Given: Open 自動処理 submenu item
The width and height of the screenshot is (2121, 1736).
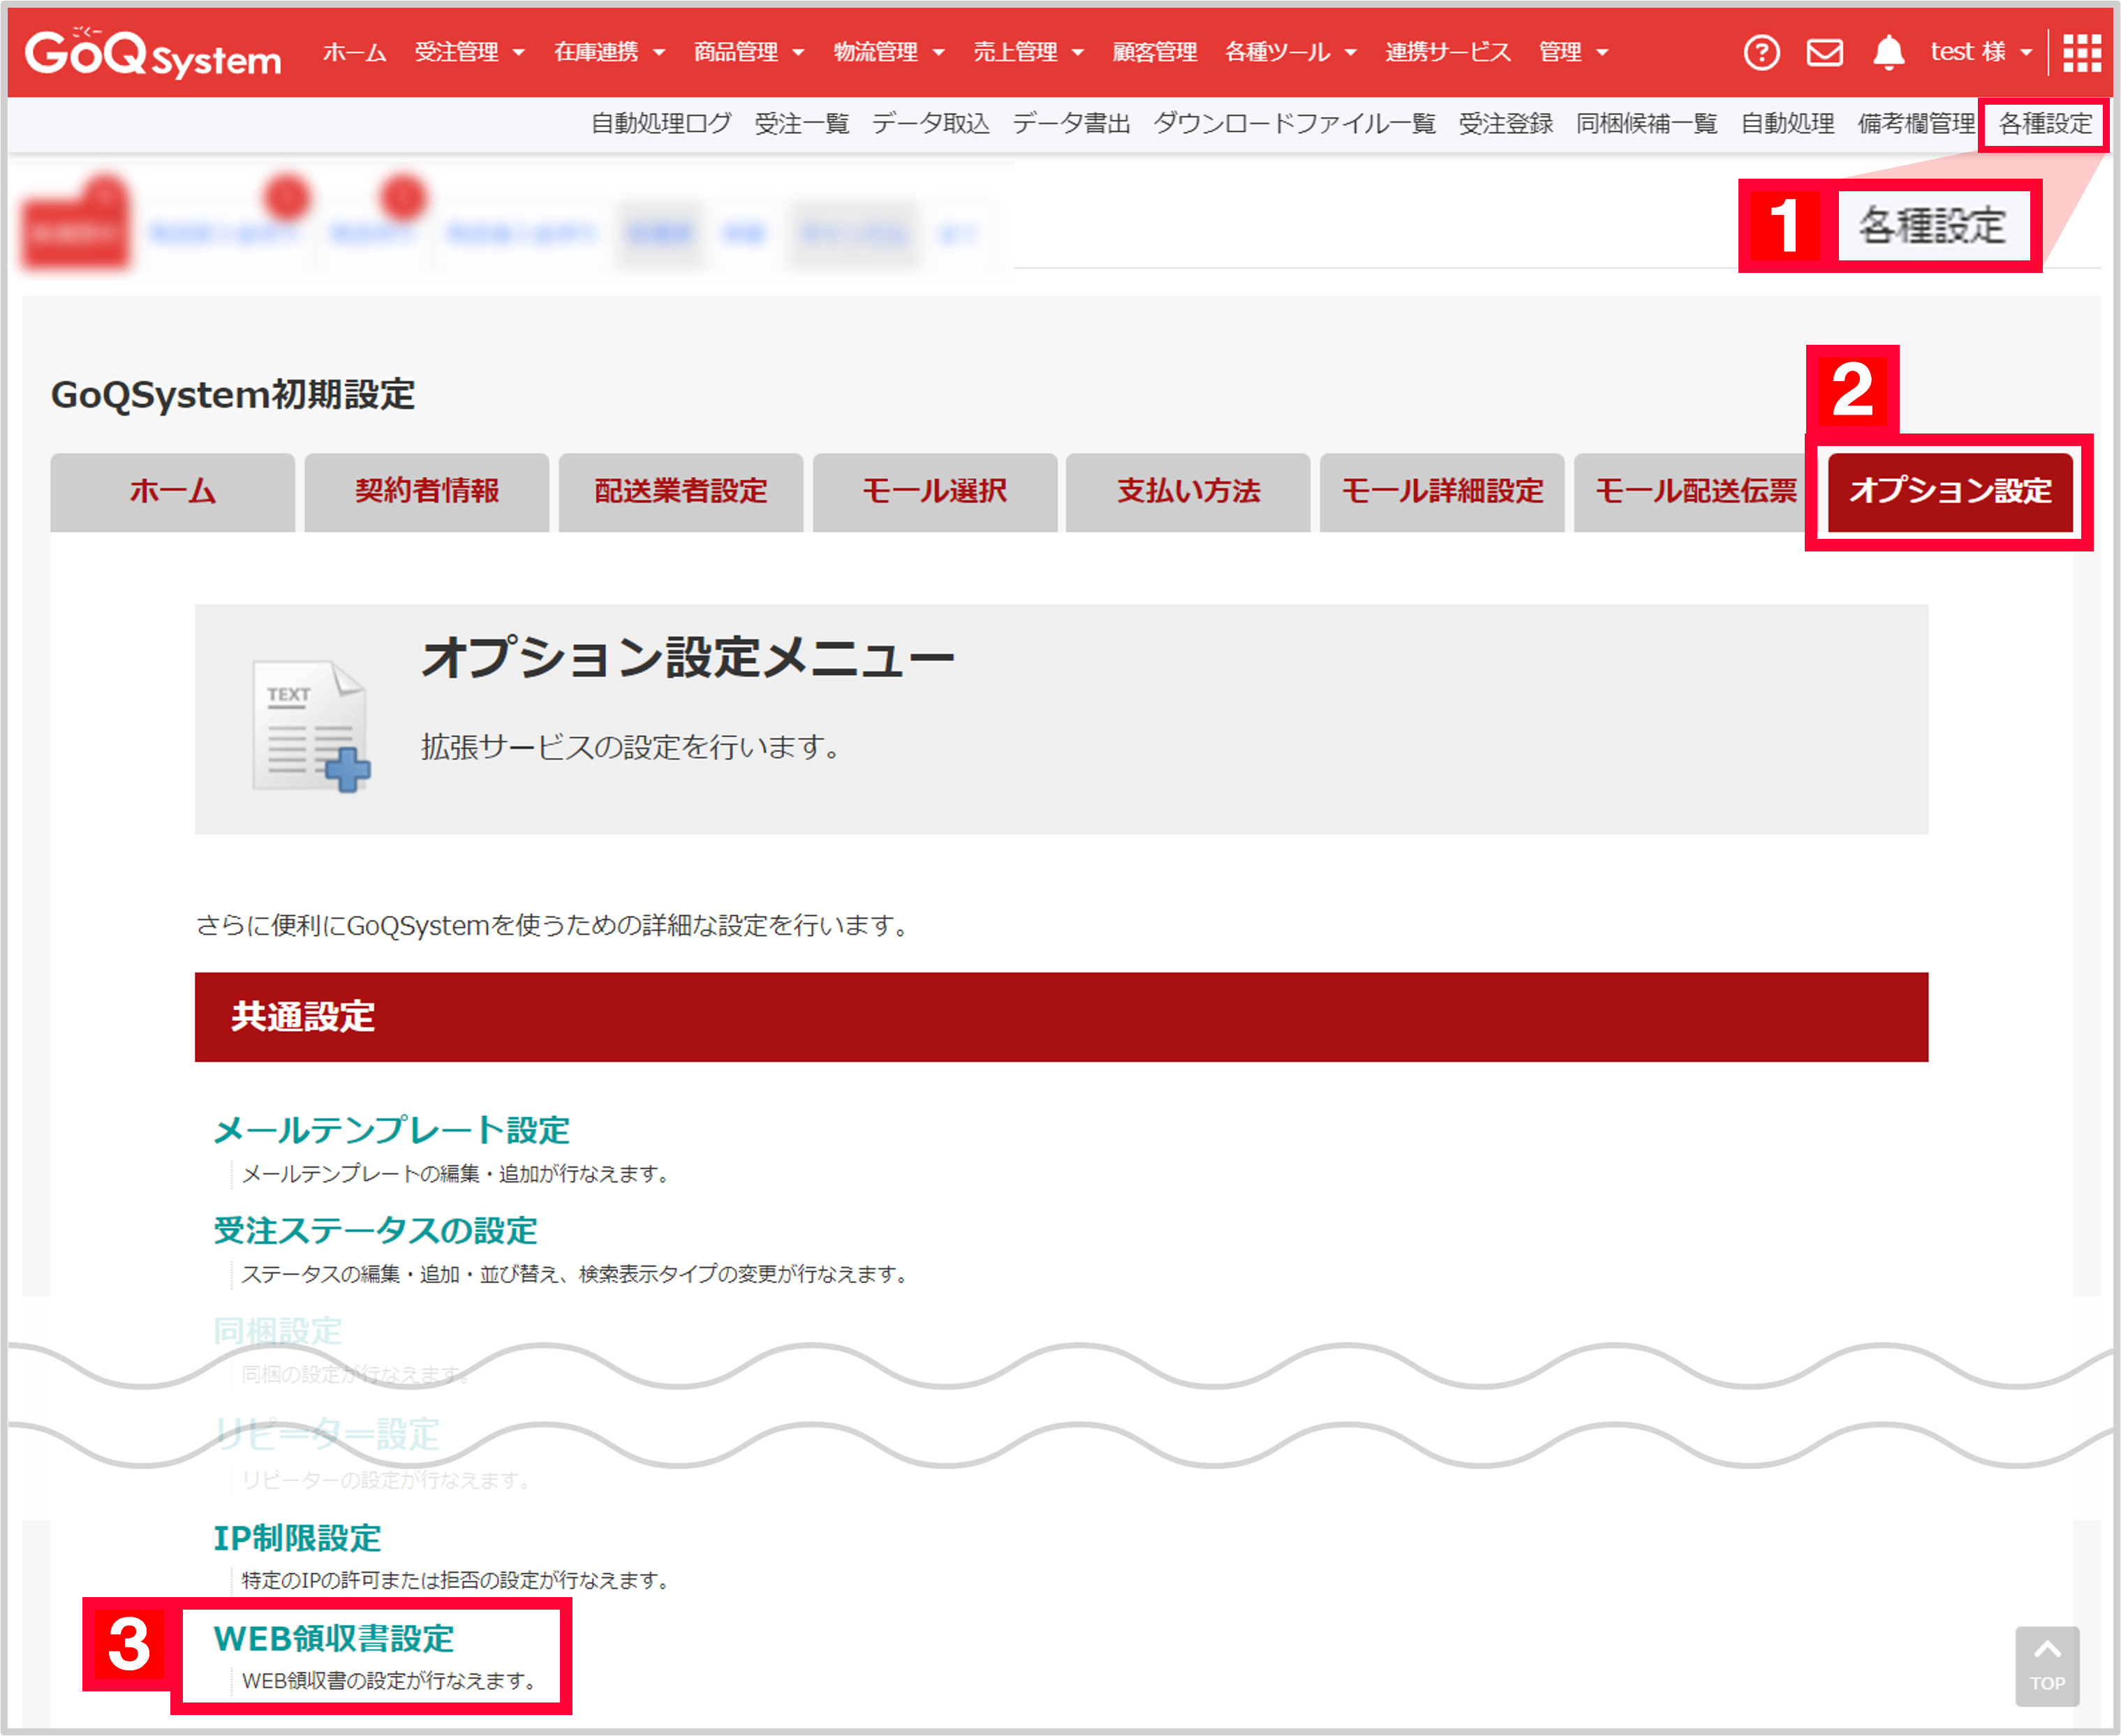Looking at the screenshot, I should click(x=1787, y=124).
